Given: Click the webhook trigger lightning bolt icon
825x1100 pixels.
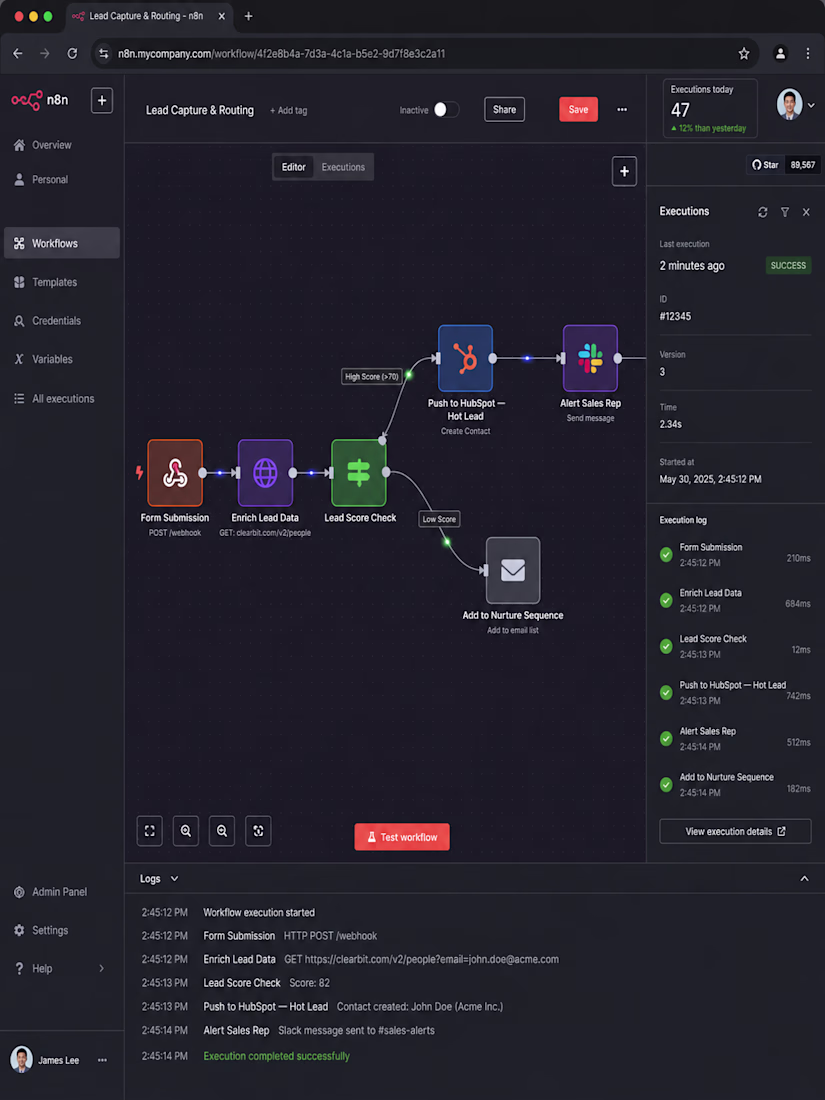Looking at the screenshot, I should point(139,473).
